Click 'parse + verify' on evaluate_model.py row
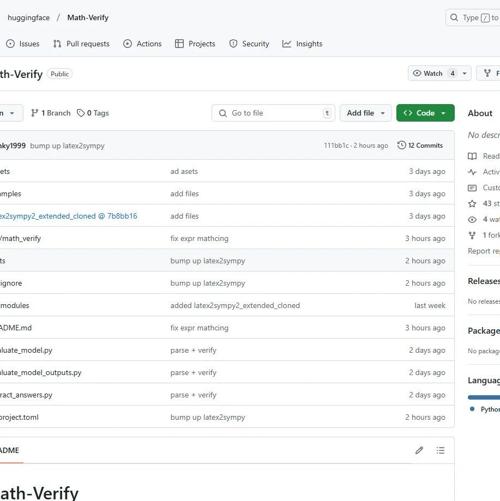 [x=193, y=350]
